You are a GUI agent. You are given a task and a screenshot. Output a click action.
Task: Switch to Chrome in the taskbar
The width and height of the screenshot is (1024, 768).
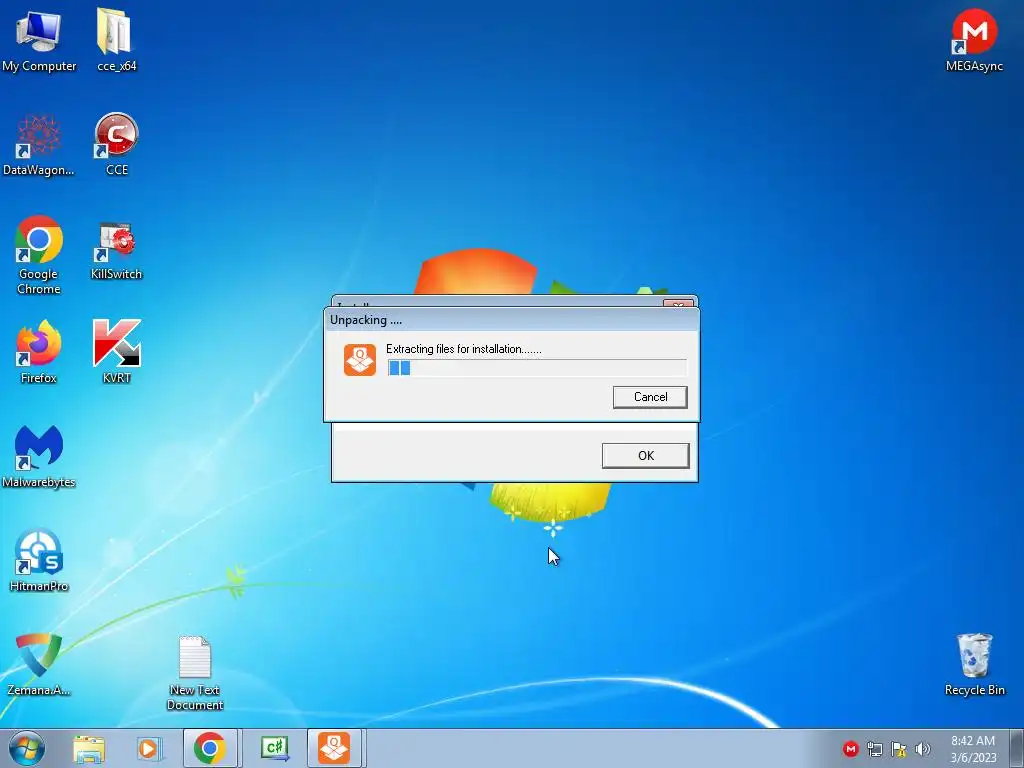point(210,748)
